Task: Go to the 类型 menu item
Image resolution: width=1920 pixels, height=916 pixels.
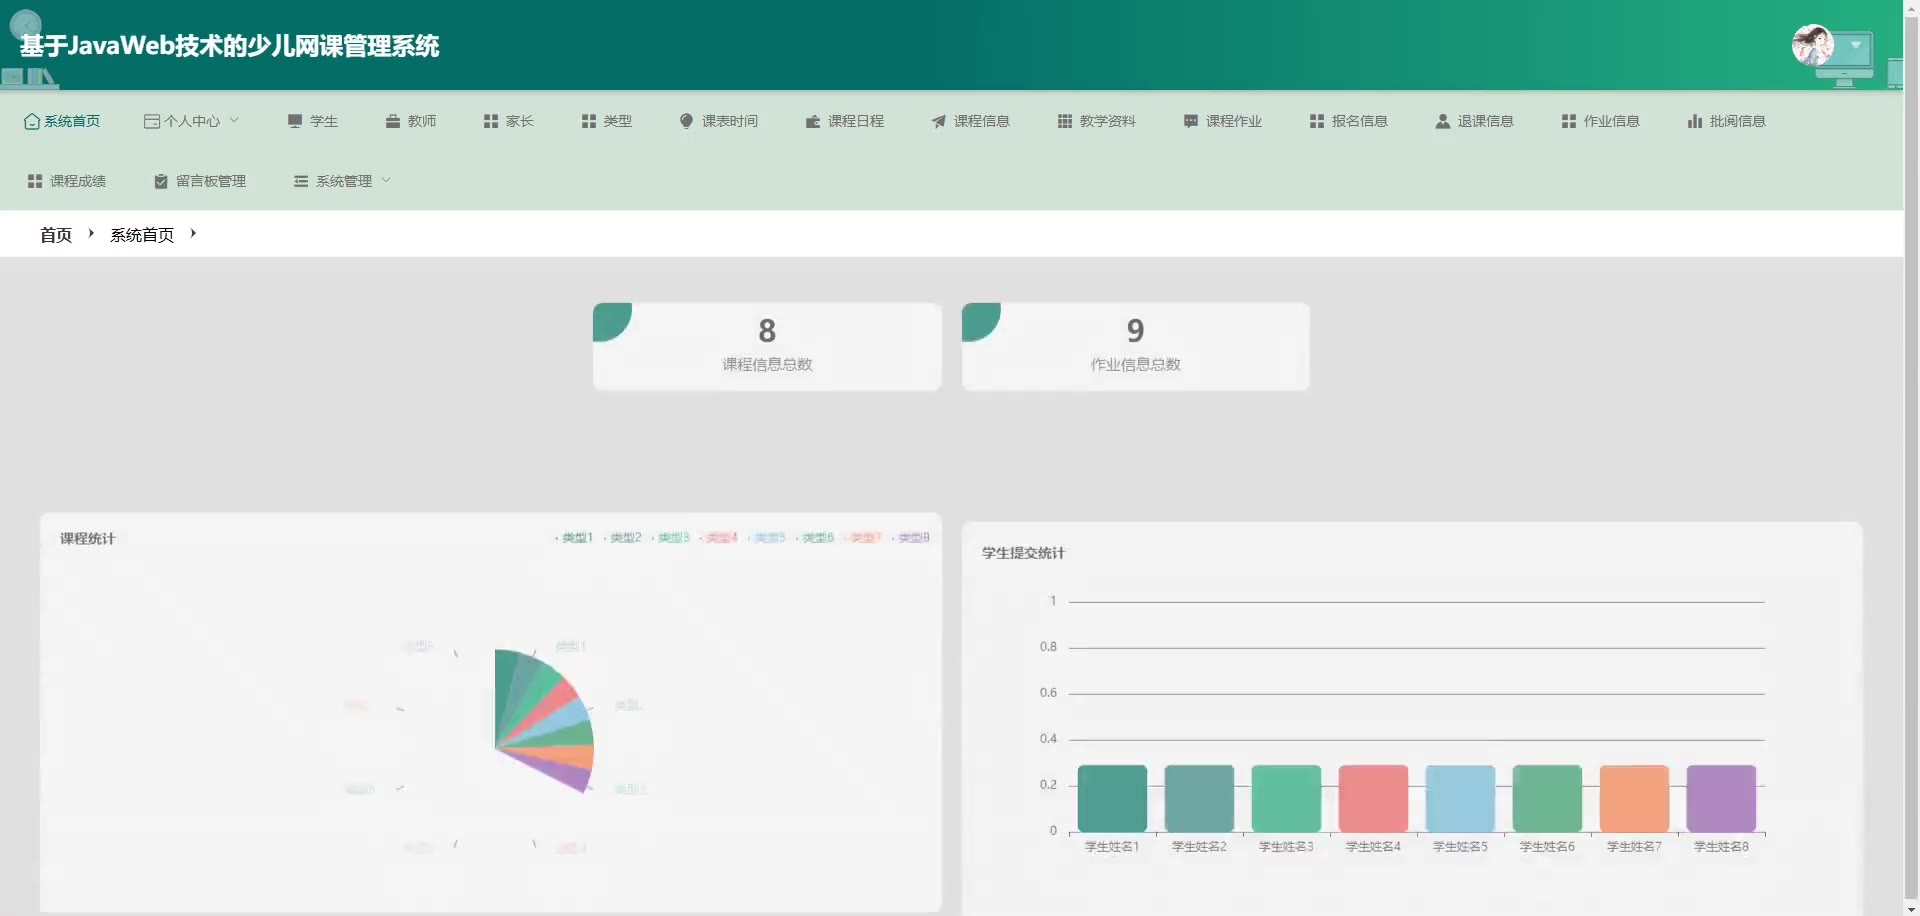Action: pos(607,121)
